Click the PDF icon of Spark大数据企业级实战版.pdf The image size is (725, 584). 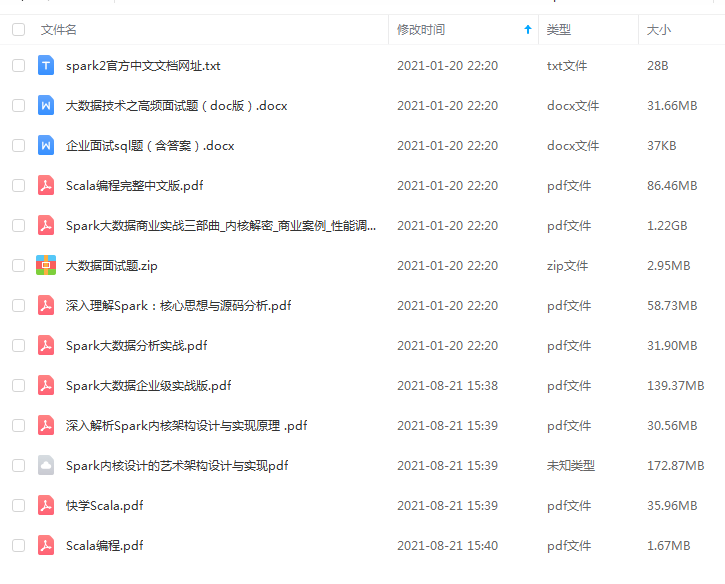click(46, 385)
